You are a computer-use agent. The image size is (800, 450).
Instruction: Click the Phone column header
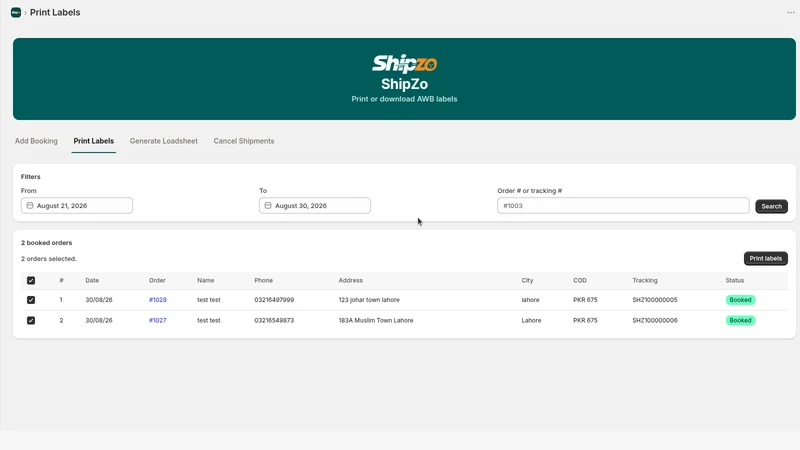click(263, 281)
